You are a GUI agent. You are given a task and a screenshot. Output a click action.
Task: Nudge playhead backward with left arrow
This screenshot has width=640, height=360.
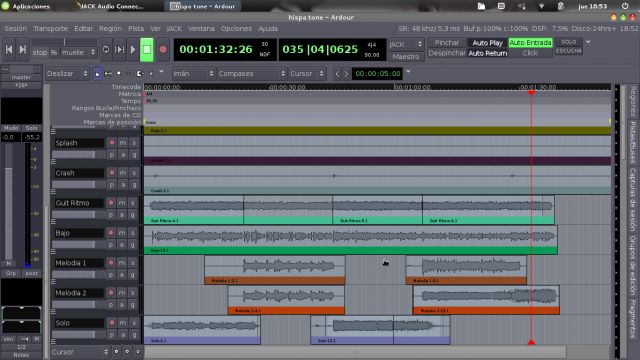(337, 74)
